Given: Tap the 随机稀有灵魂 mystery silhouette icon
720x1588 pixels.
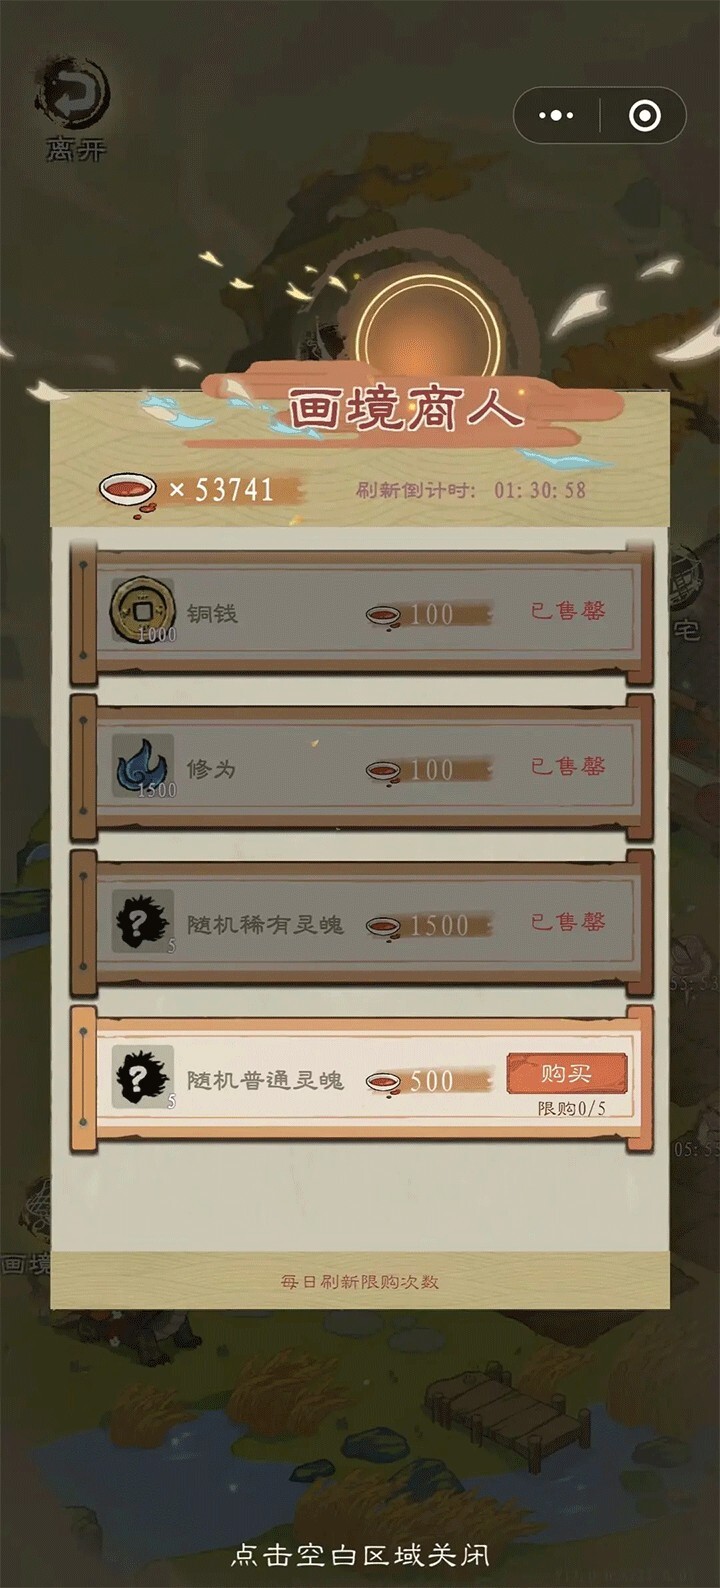Looking at the screenshot, I should (142, 922).
